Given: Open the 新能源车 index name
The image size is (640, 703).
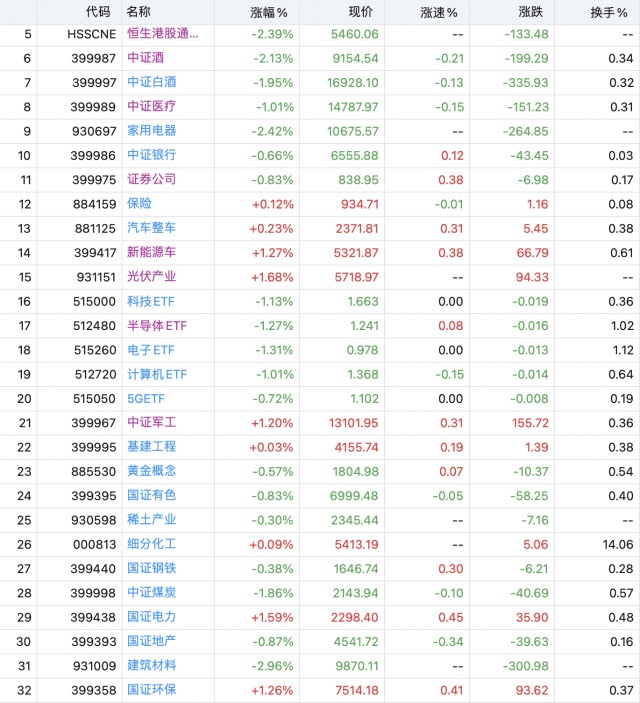Looking at the screenshot, I should 152,252.
